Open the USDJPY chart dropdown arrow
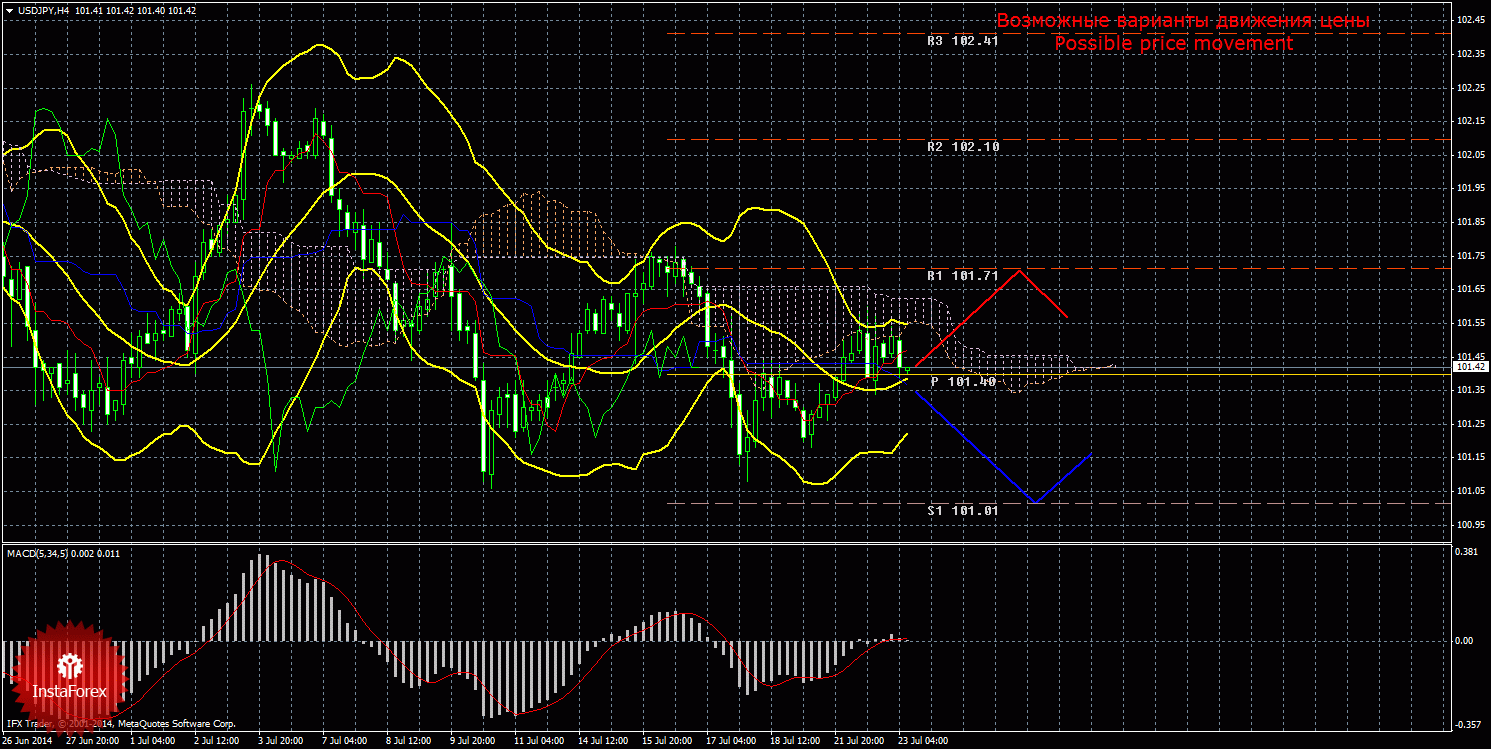The width and height of the screenshot is (1491, 749). point(8,10)
